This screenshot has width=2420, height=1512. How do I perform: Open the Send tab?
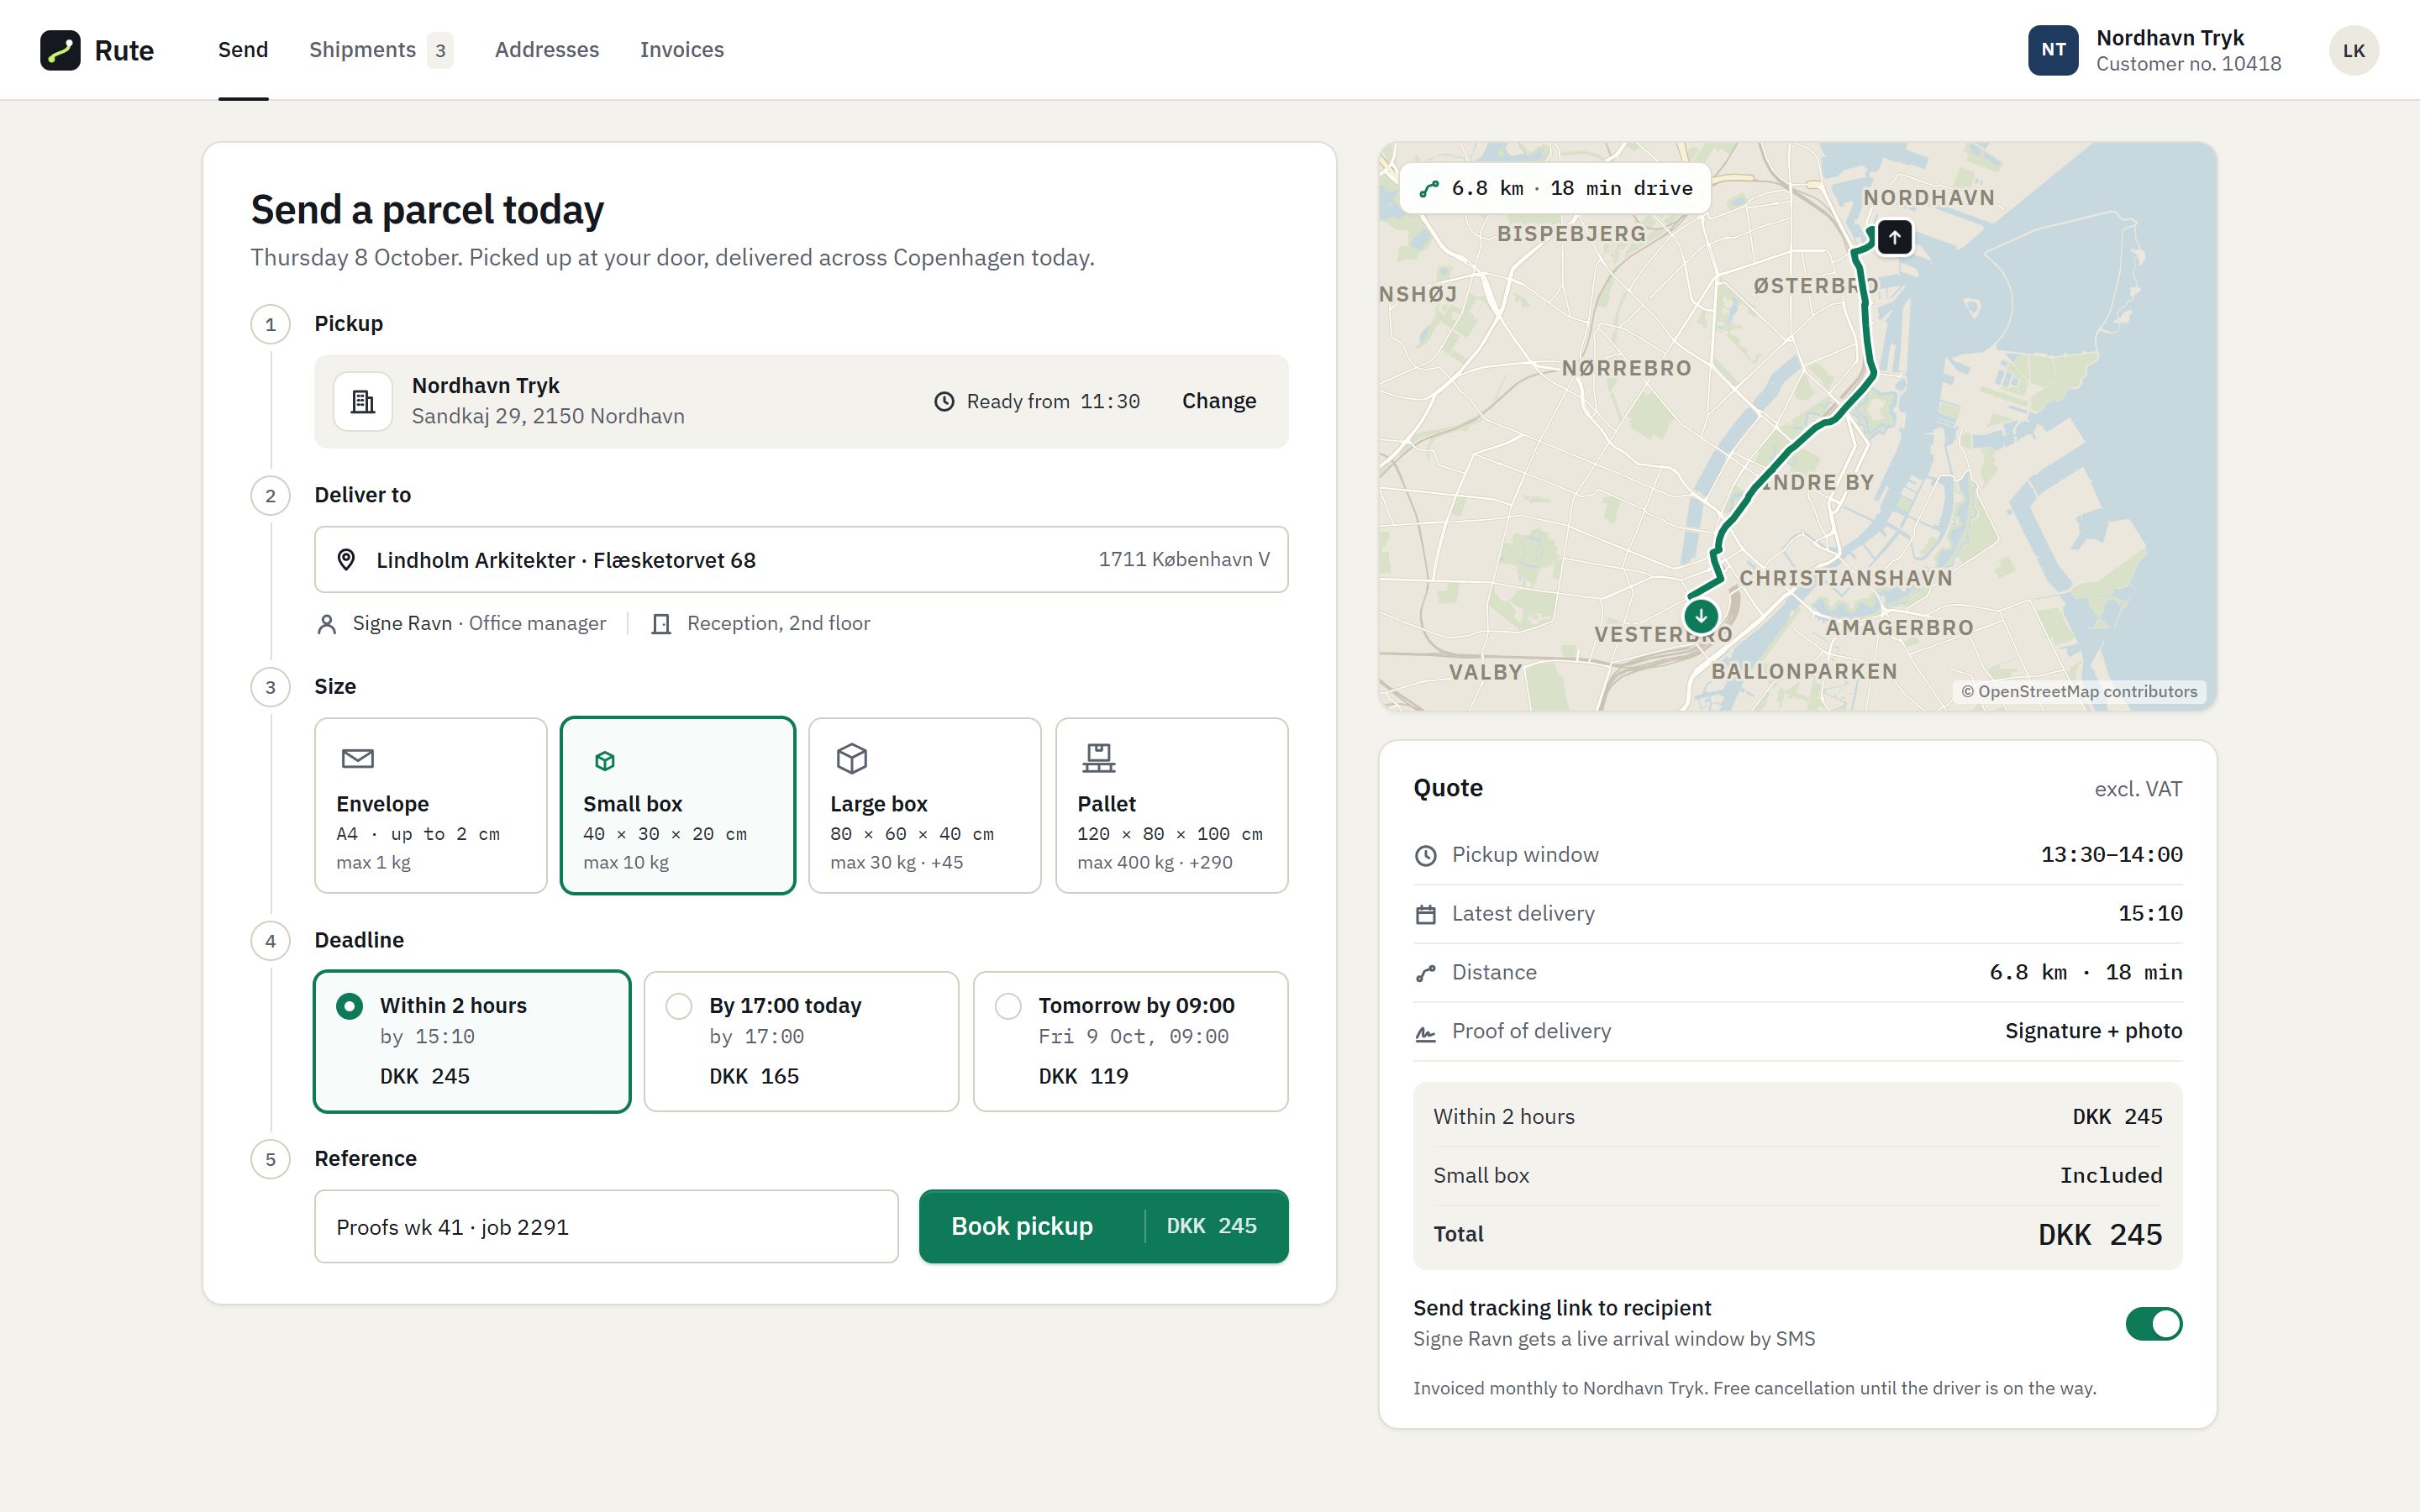[243, 50]
